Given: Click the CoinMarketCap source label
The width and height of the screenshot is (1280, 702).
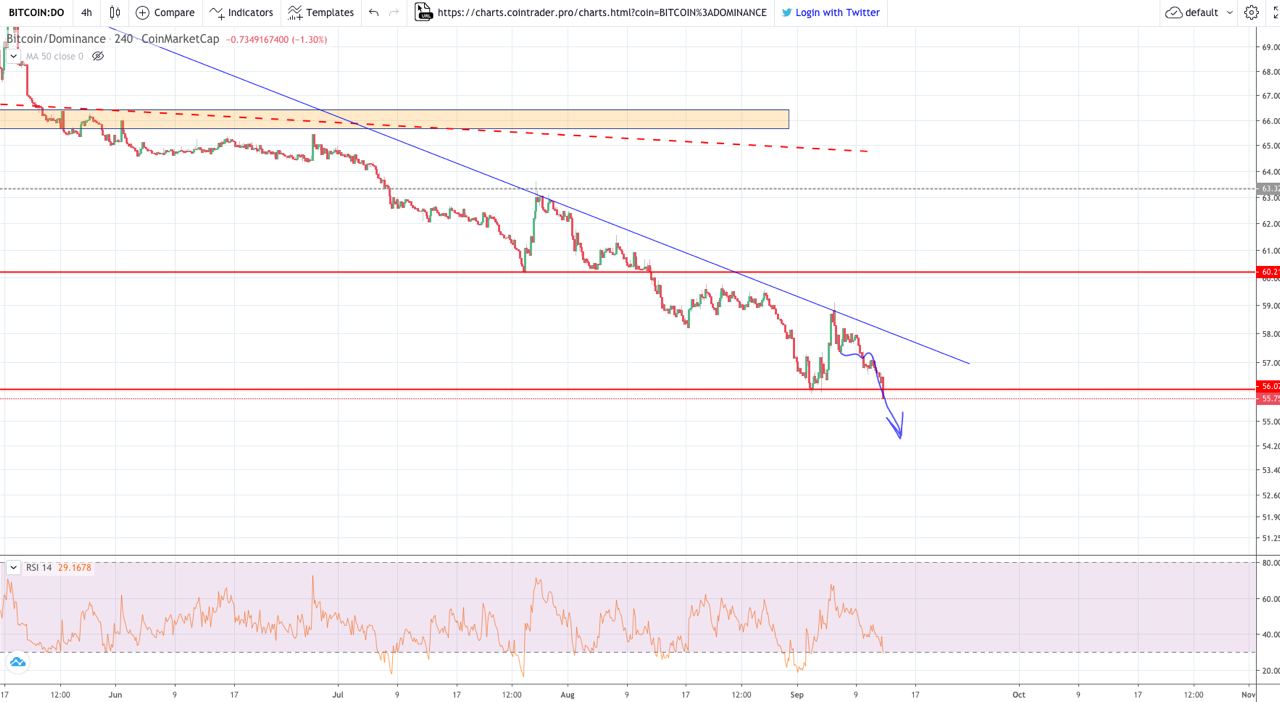Looking at the screenshot, I should tap(182, 39).
